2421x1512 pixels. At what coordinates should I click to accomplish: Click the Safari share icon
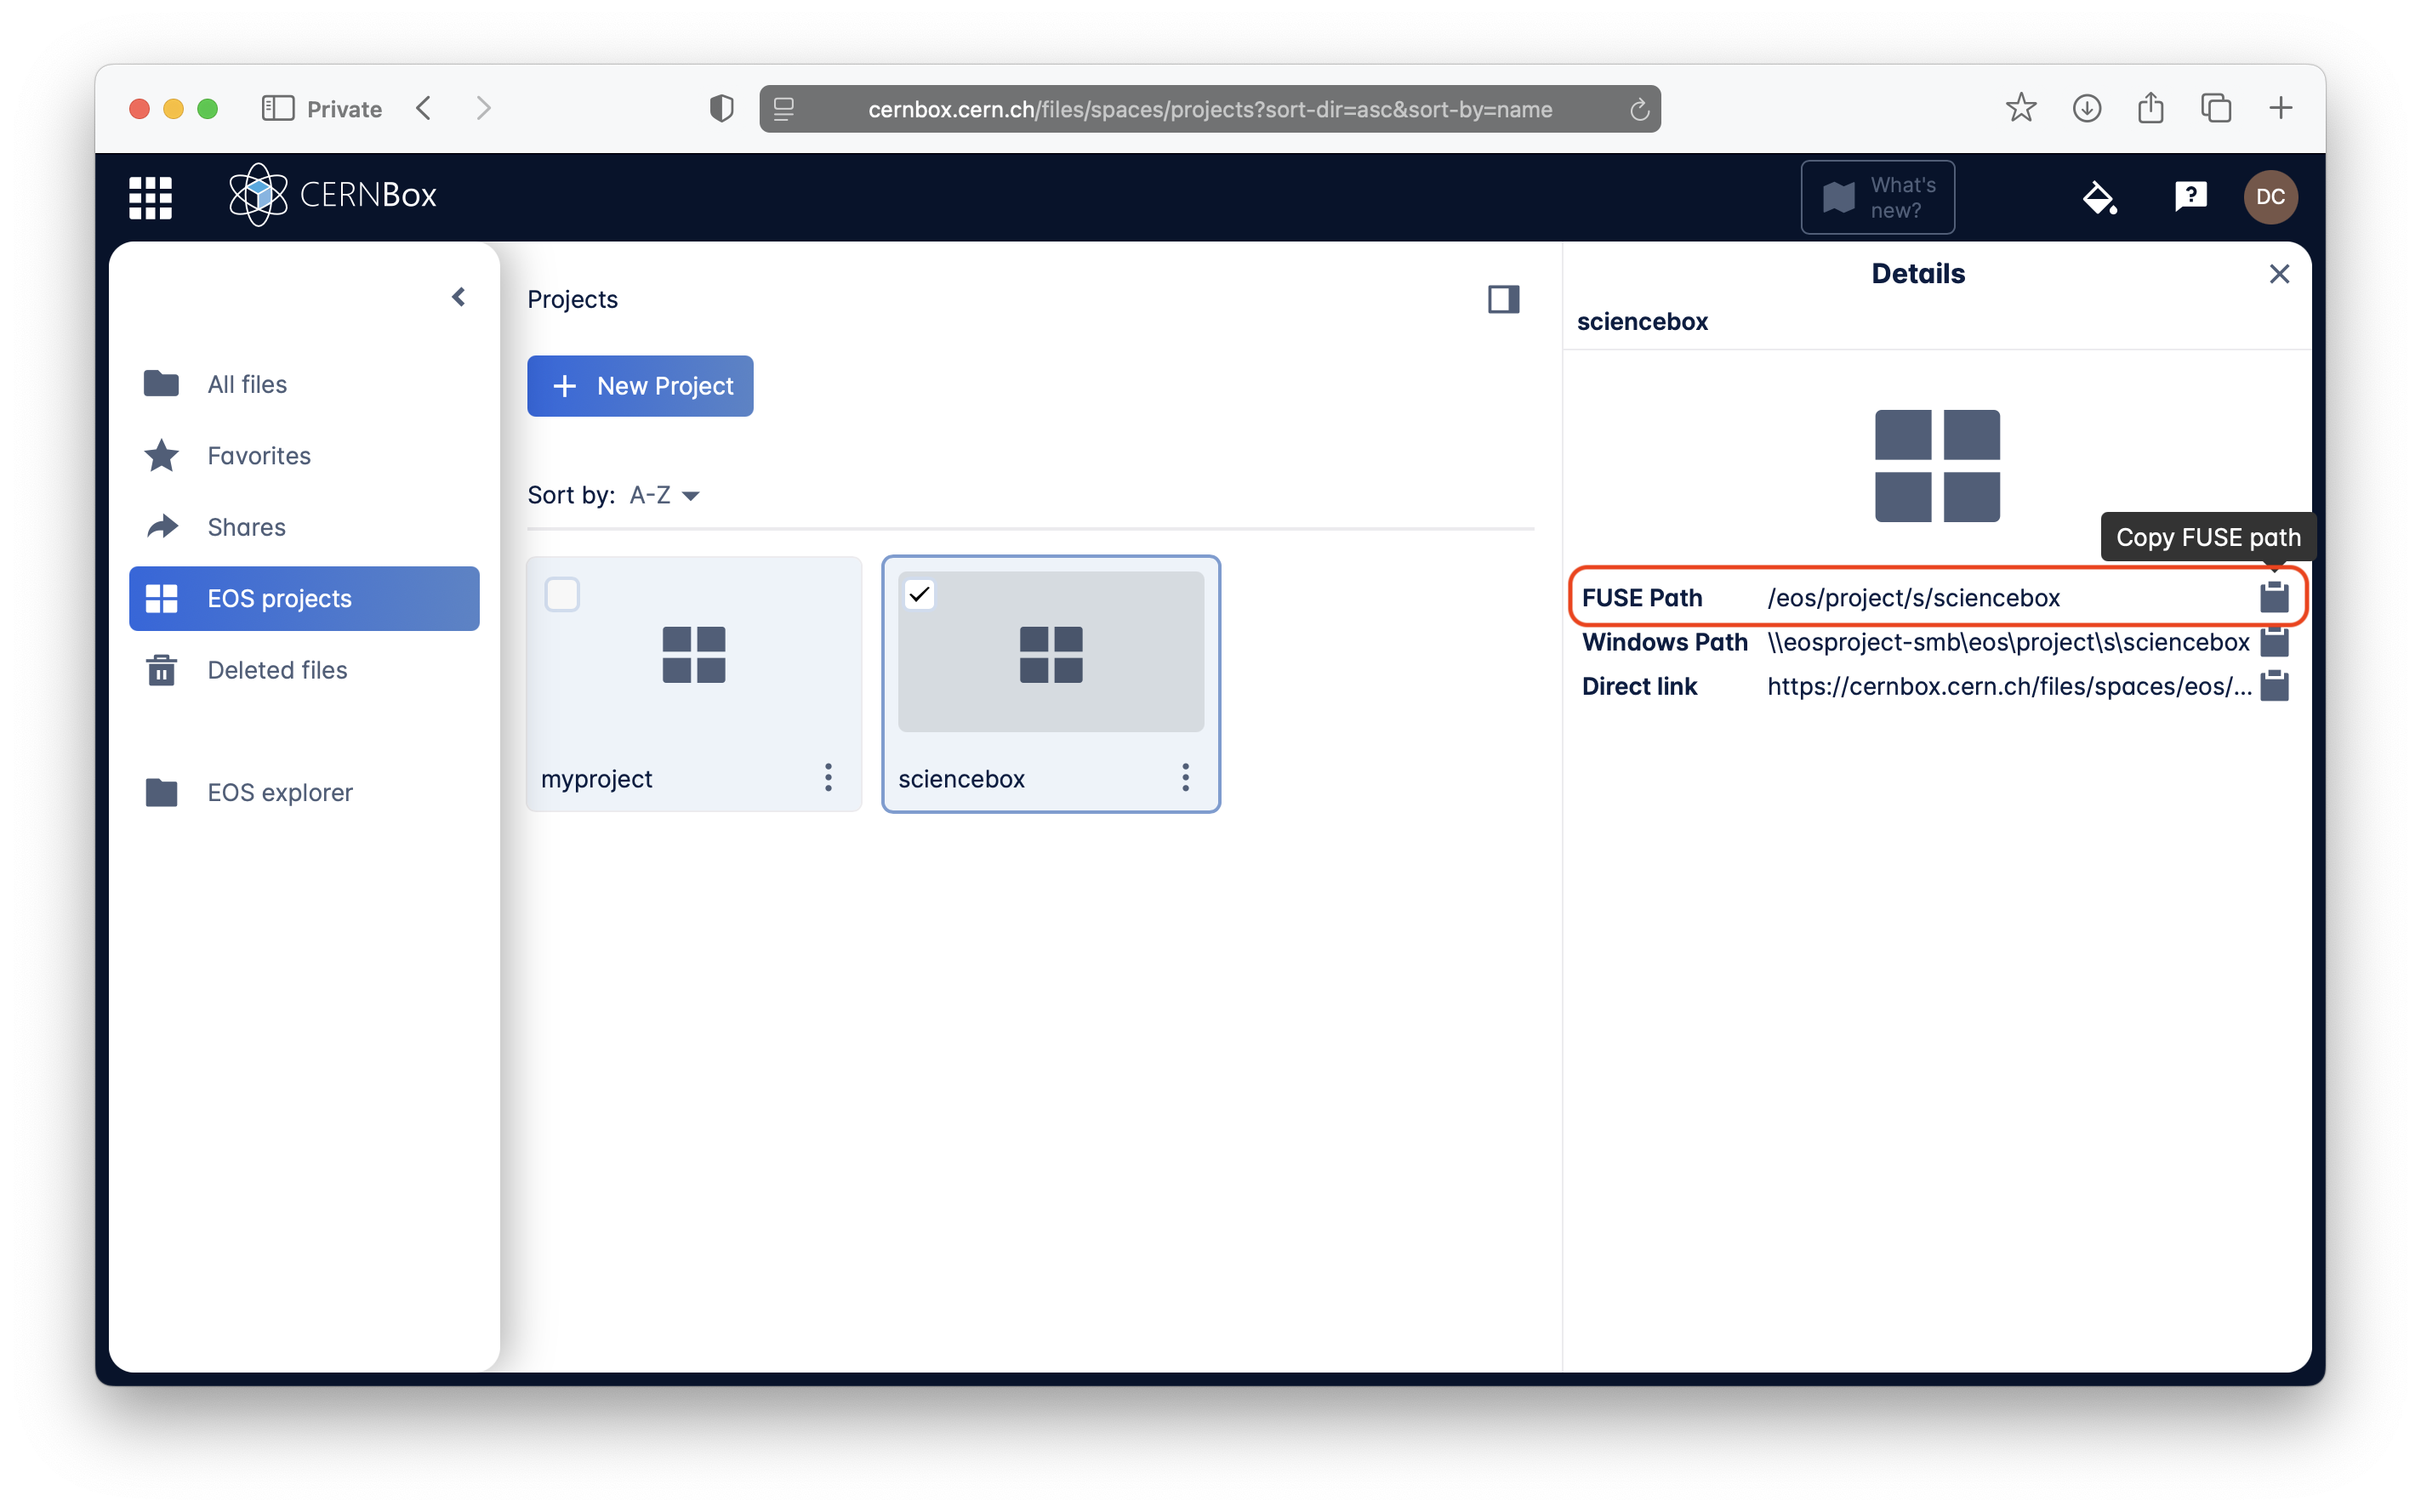(x=2150, y=107)
